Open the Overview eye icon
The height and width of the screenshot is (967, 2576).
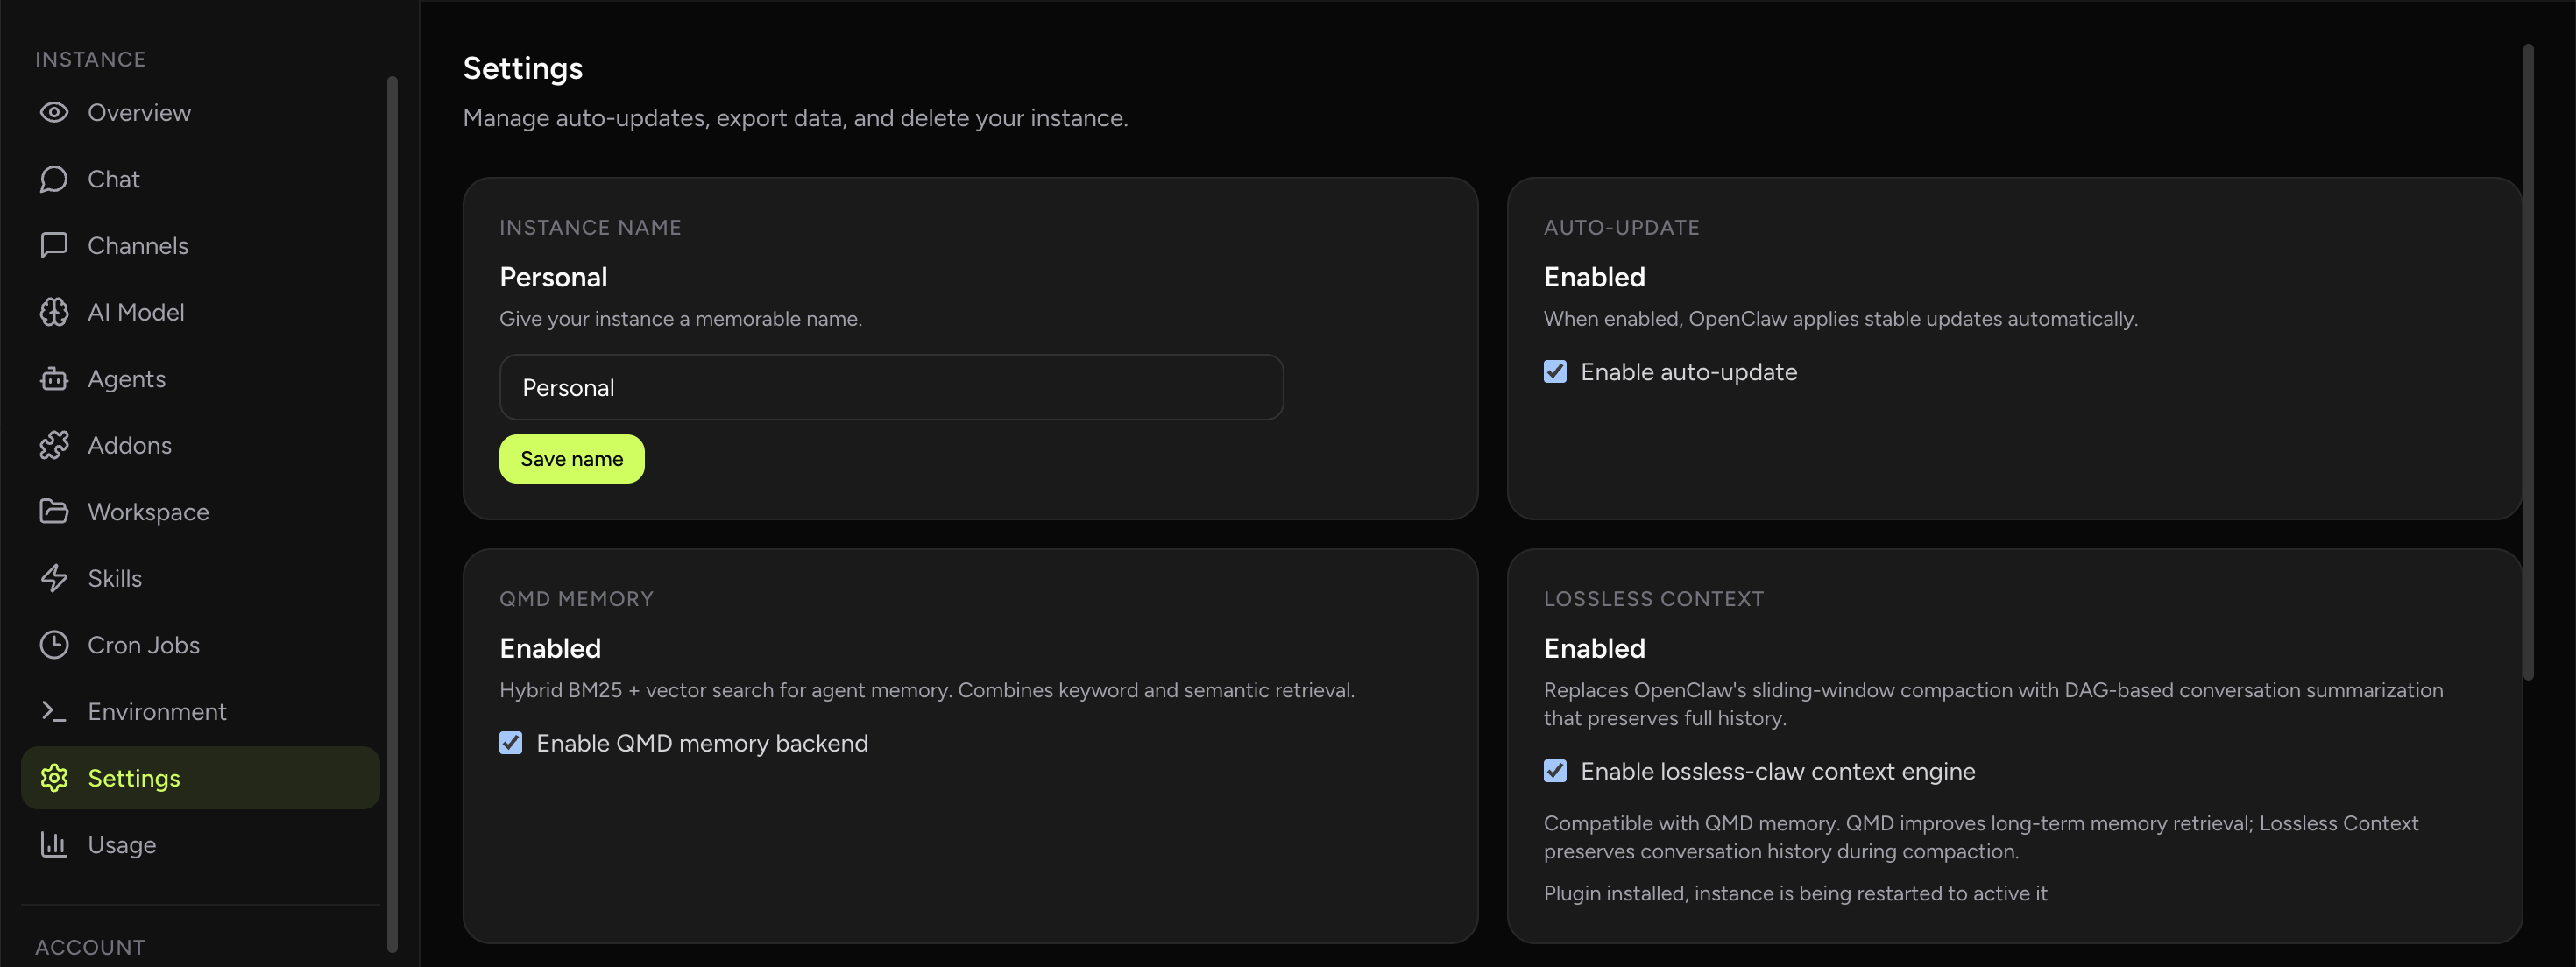pos(54,112)
